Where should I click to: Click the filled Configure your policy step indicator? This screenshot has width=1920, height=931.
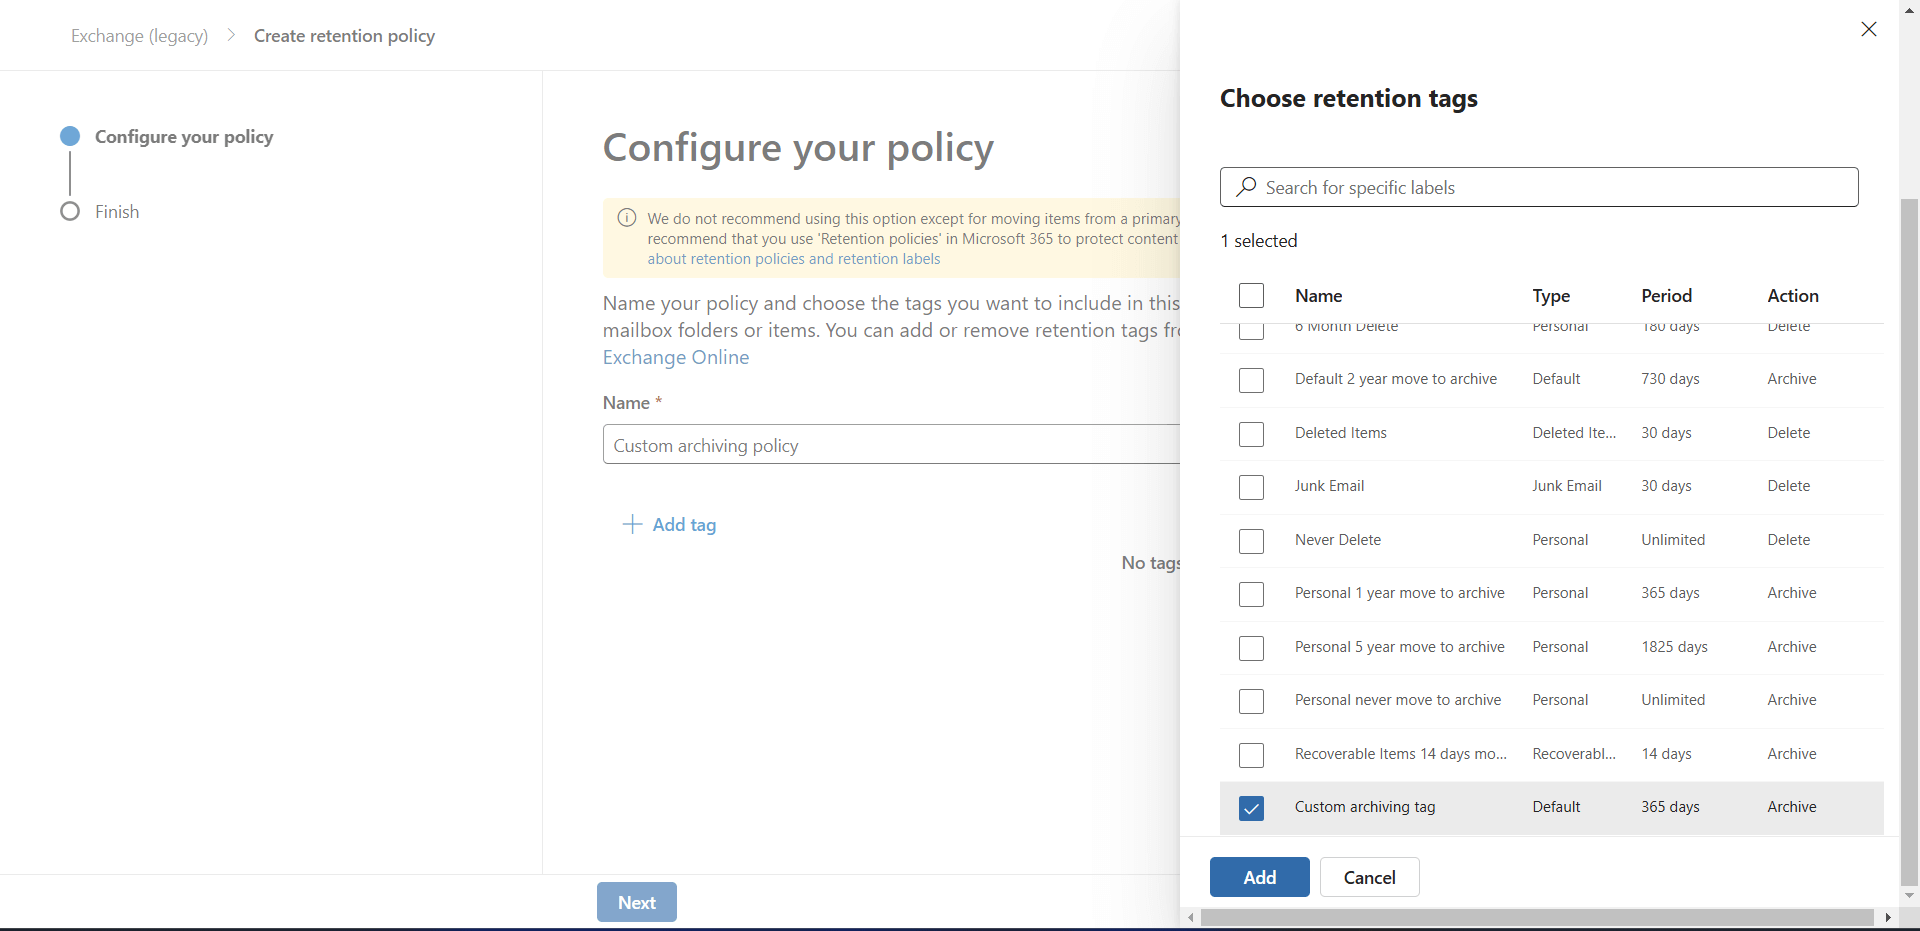tap(69, 136)
